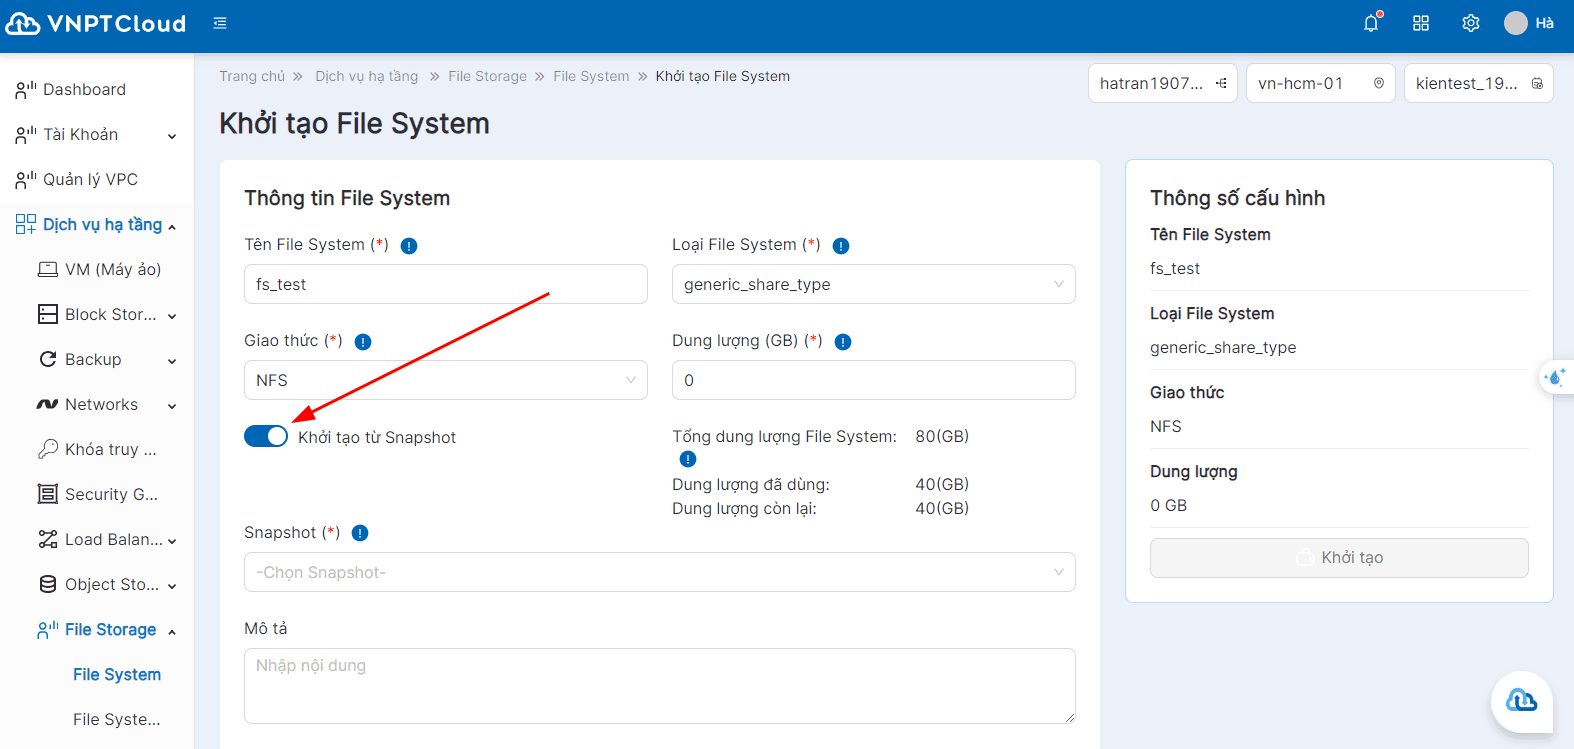Click the Dung lượng (GB) input field
The height and width of the screenshot is (749, 1574).
[874, 380]
